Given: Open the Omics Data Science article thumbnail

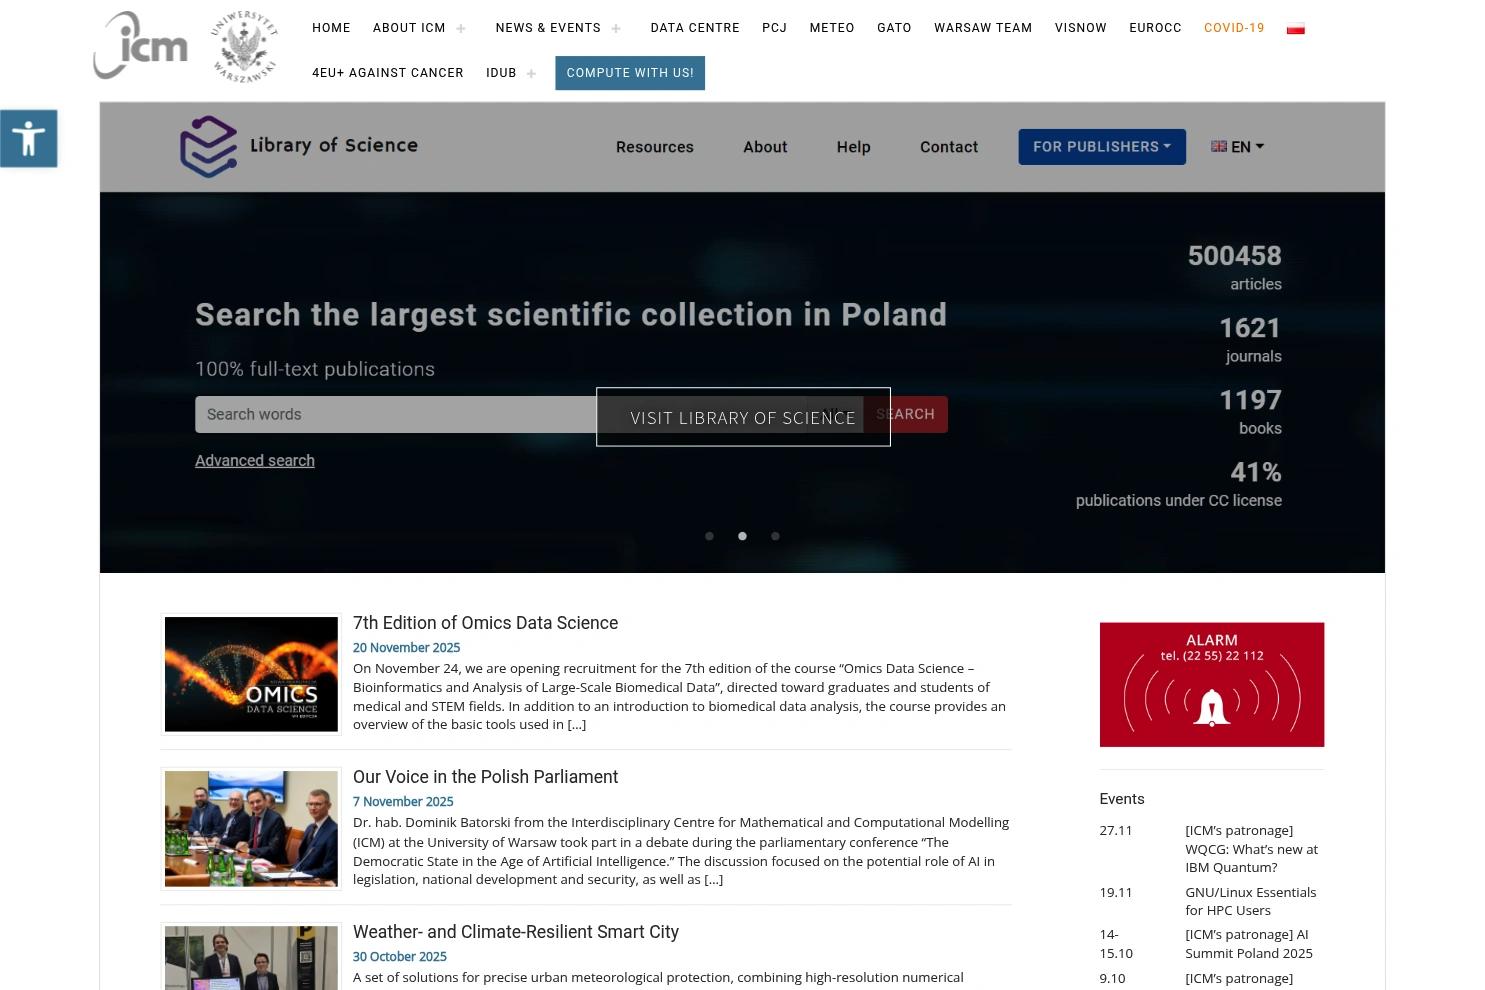Looking at the screenshot, I should coord(250,673).
